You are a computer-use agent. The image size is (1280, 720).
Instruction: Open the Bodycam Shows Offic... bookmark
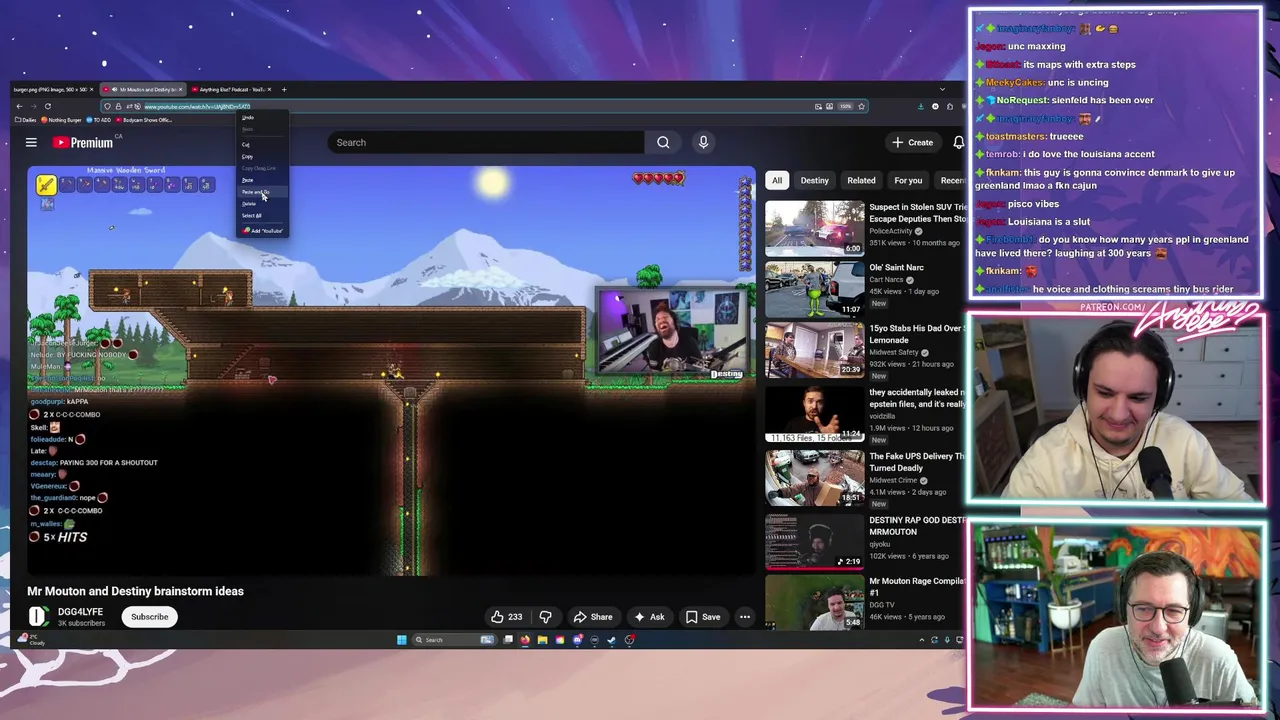[x=144, y=120]
